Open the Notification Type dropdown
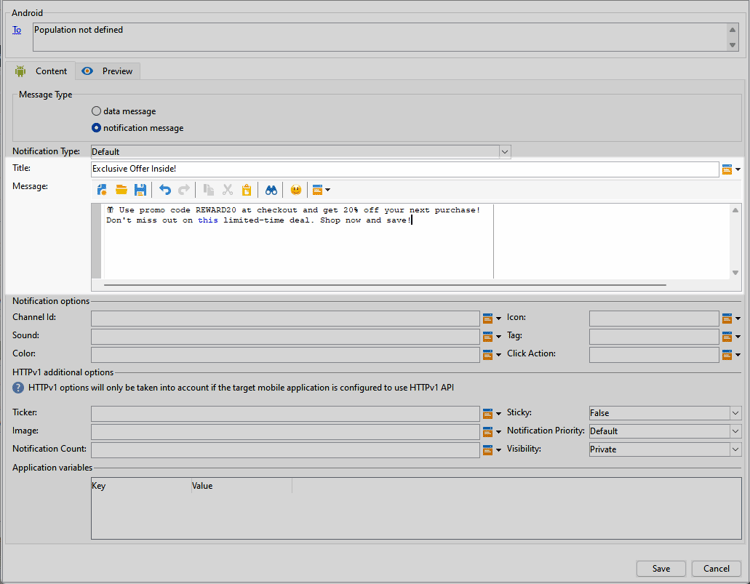The height and width of the screenshot is (584, 750). point(505,152)
